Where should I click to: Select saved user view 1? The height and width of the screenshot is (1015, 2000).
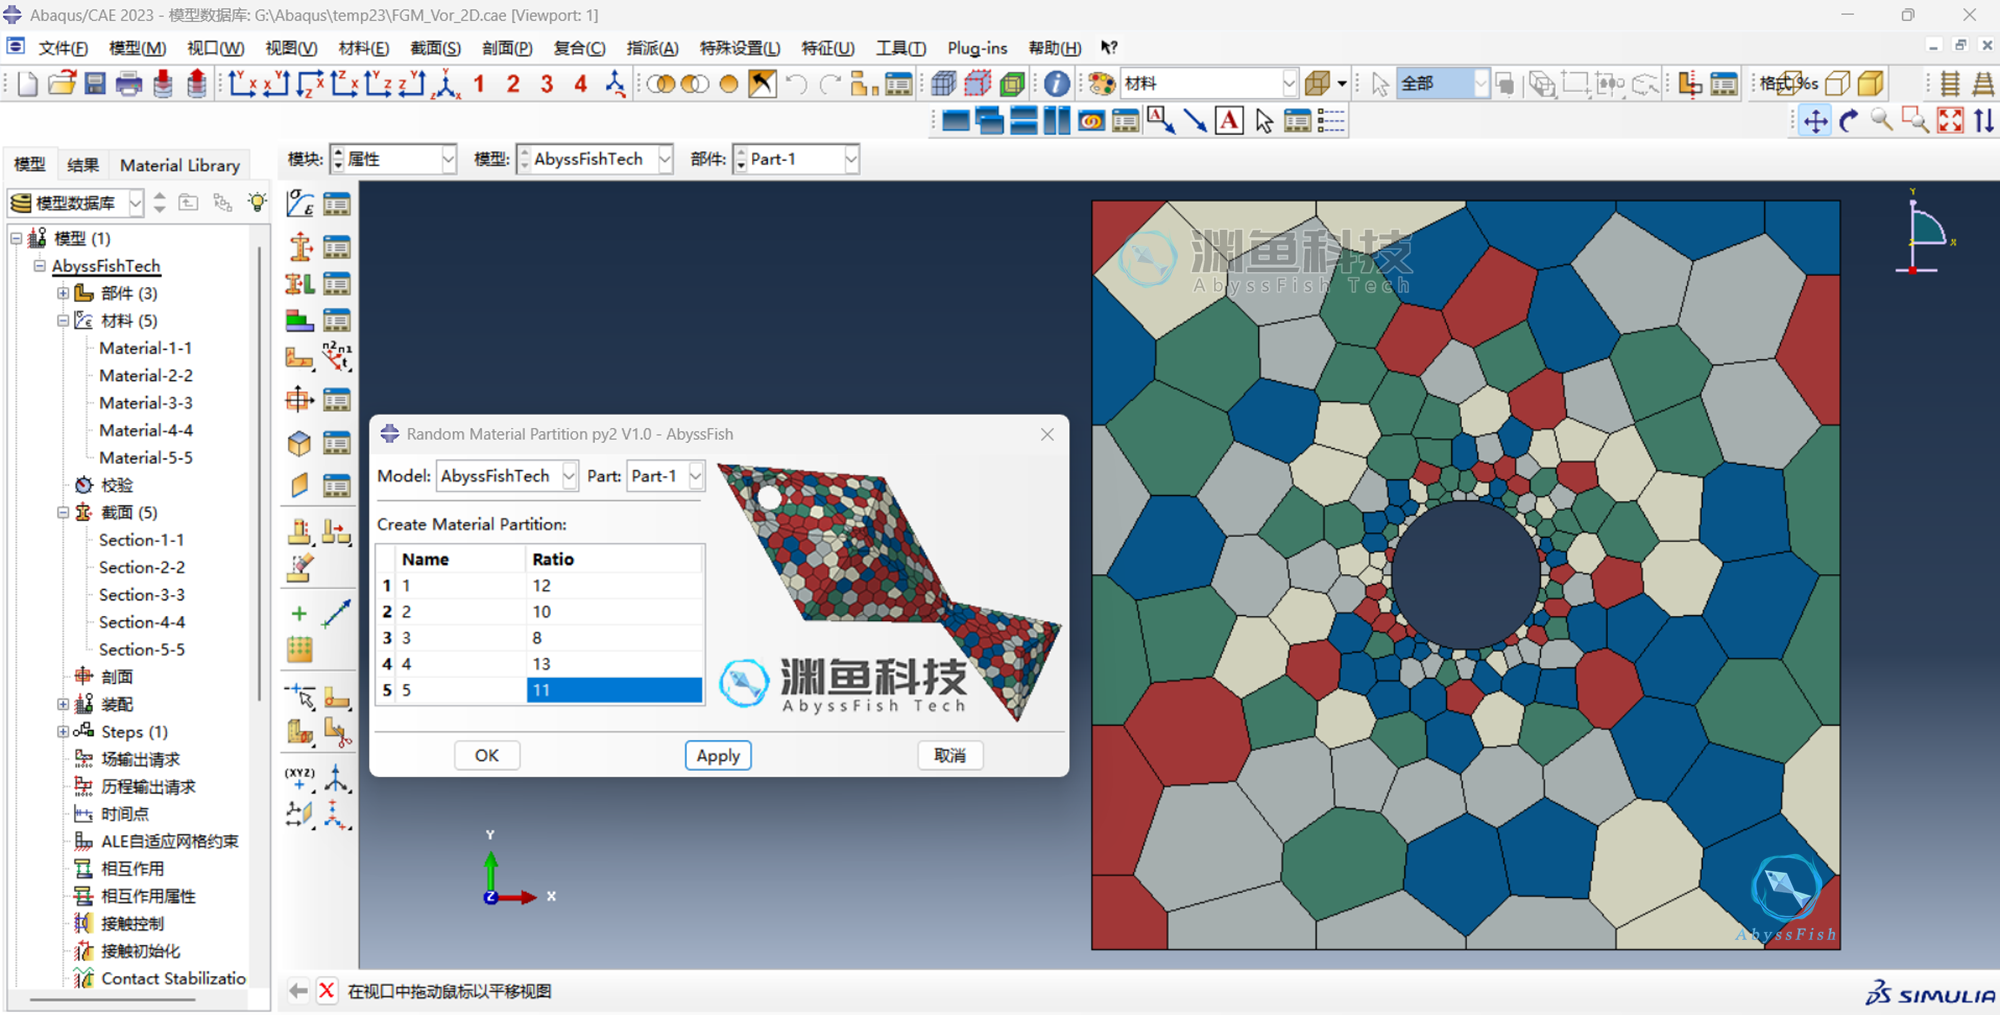point(480,84)
